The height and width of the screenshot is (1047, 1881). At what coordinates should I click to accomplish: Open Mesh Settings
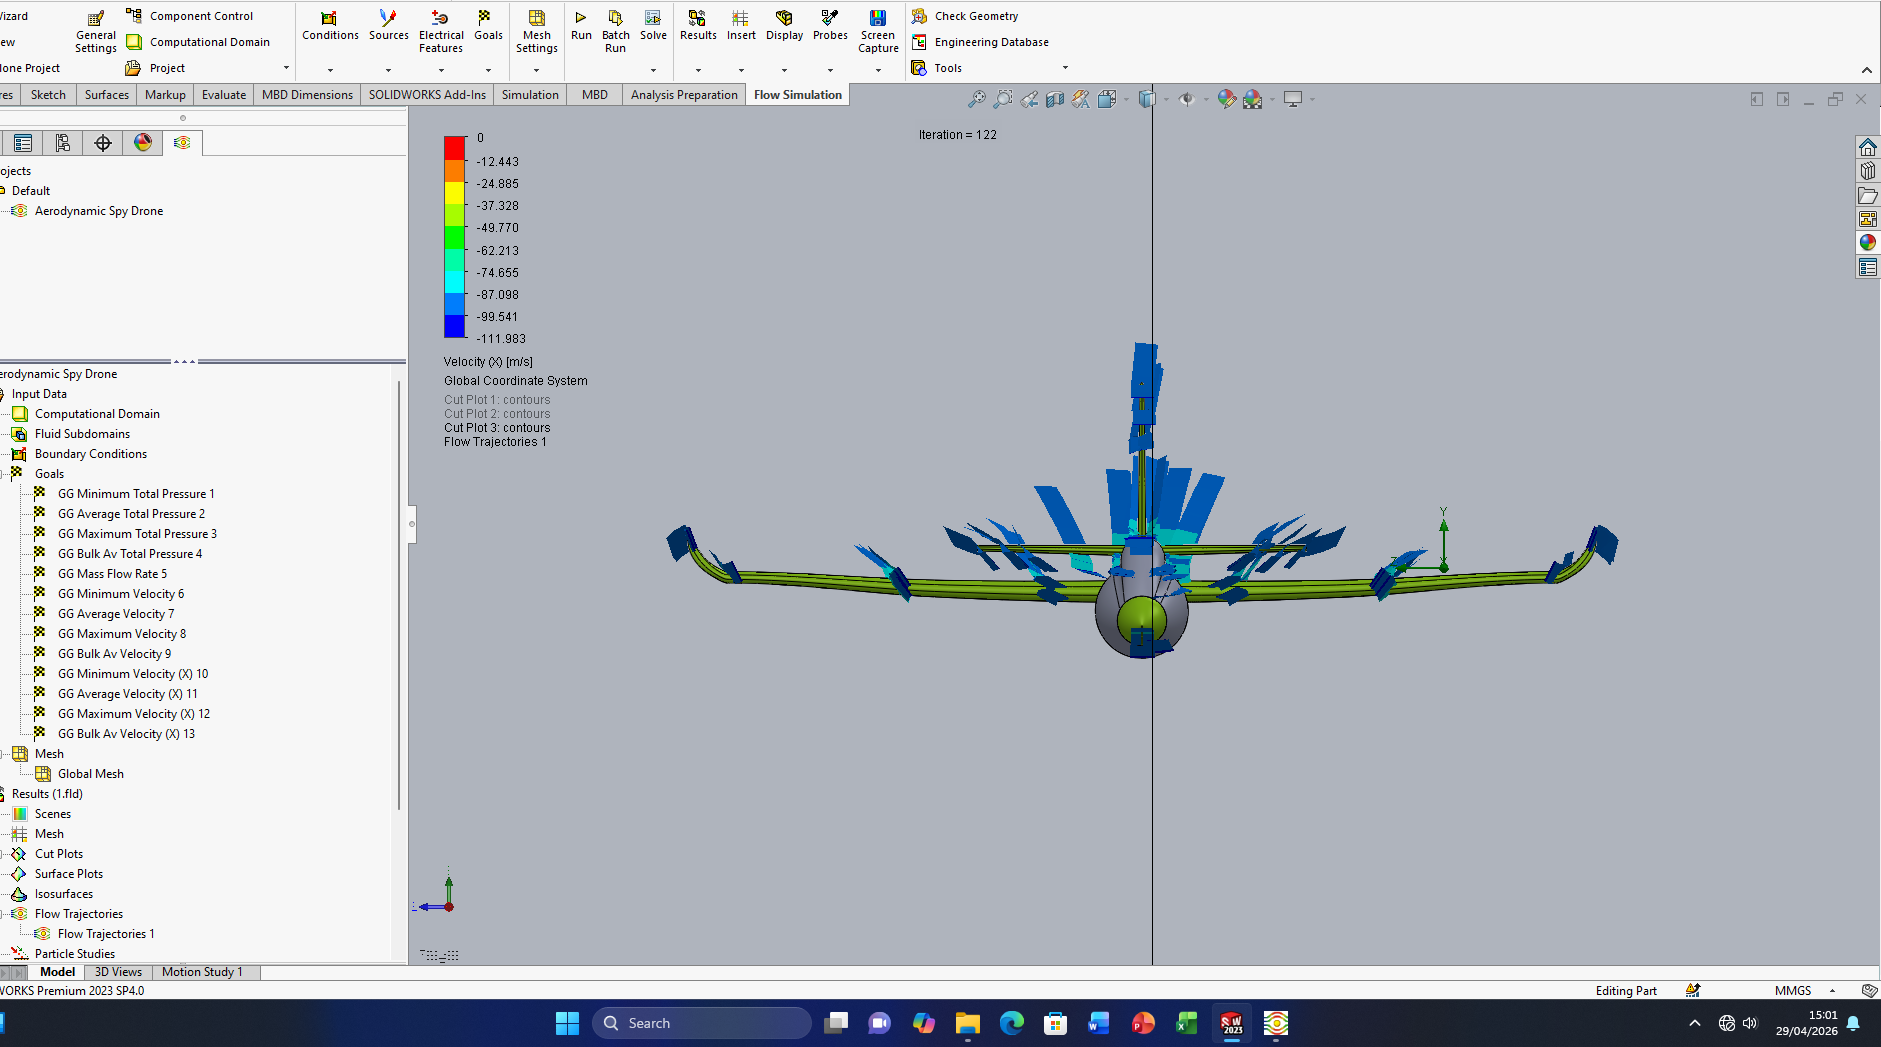[x=537, y=31]
